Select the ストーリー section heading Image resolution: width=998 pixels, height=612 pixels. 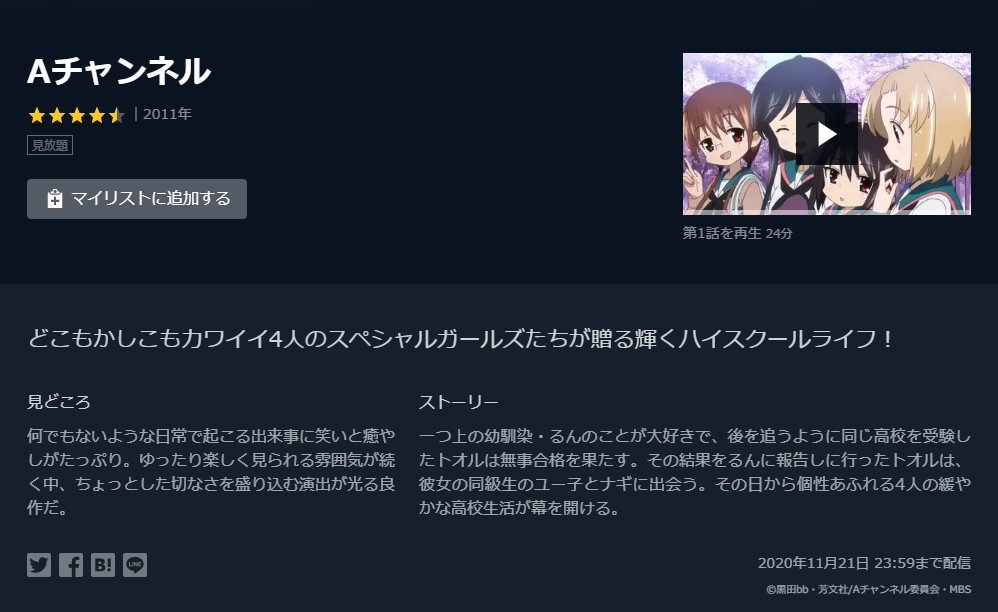click(x=458, y=402)
